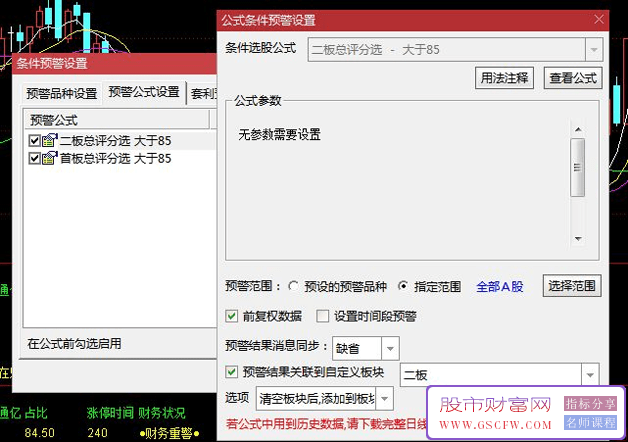Viewport: 628px width, 442px height.
Task: Click the 查看公式 button
Action: pyautogui.click(x=573, y=78)
